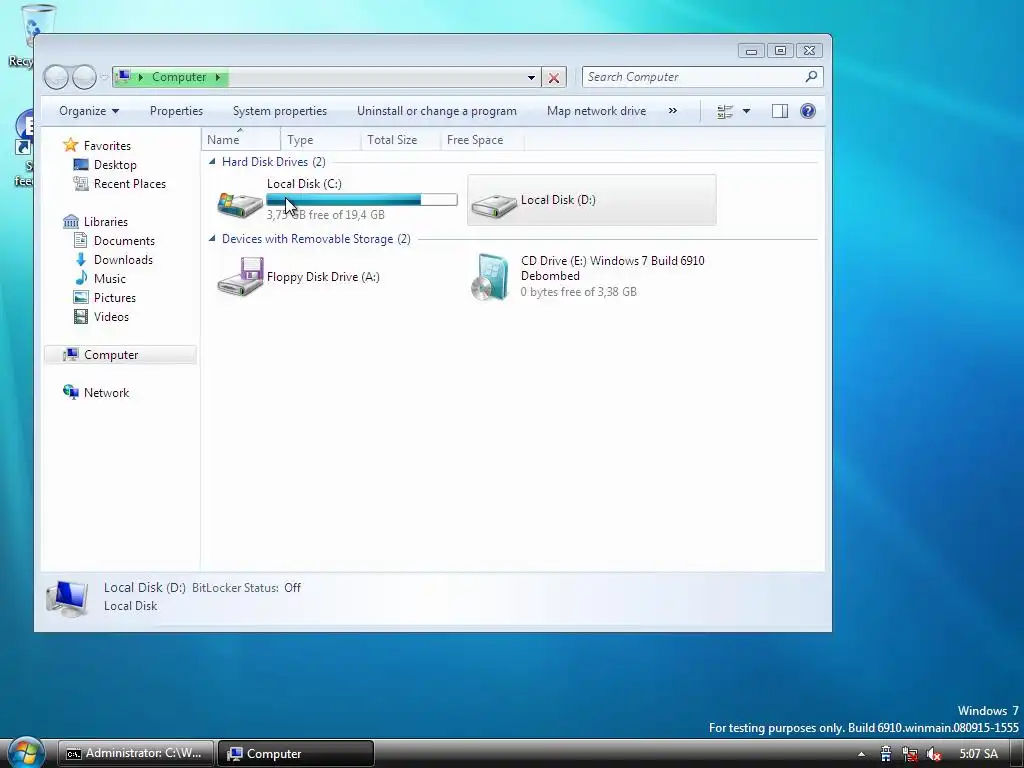The width and height of the screenshot is (1024, 768).
Task: Click 'BitLocker Status: Off' in details pane
Action: tap(246, 588)
